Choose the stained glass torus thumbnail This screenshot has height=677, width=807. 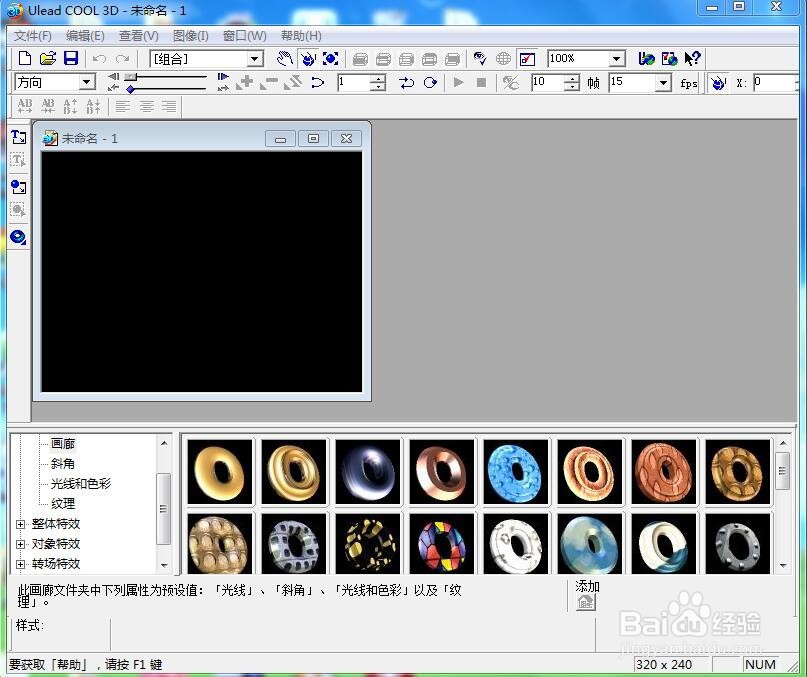(442, 544)
